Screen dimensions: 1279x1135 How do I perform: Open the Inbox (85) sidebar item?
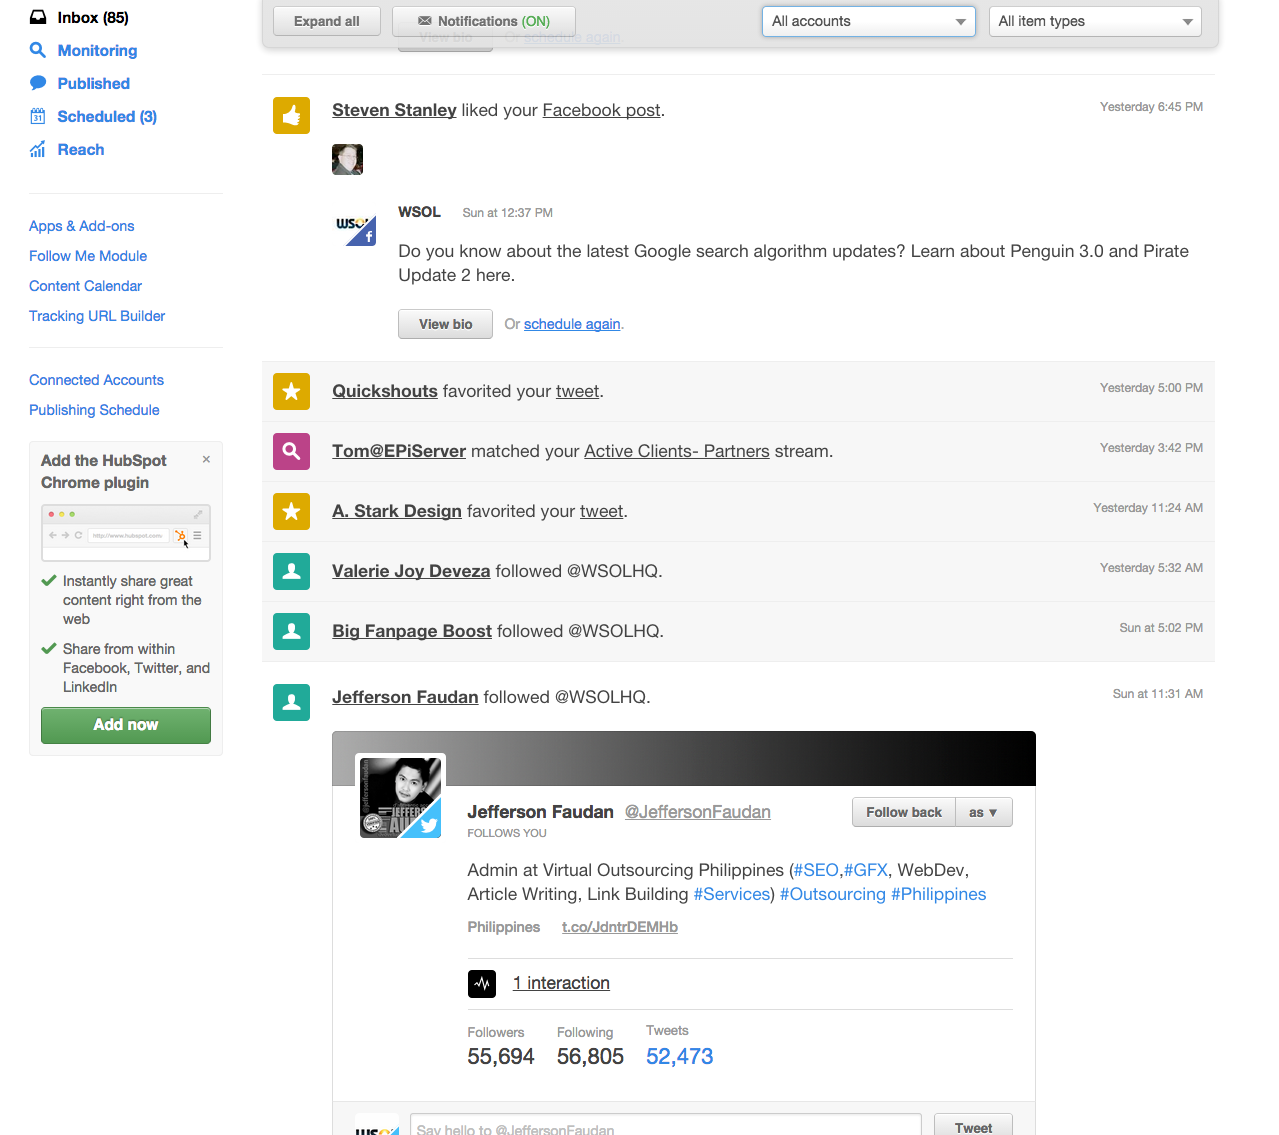[x=93, y=17]
